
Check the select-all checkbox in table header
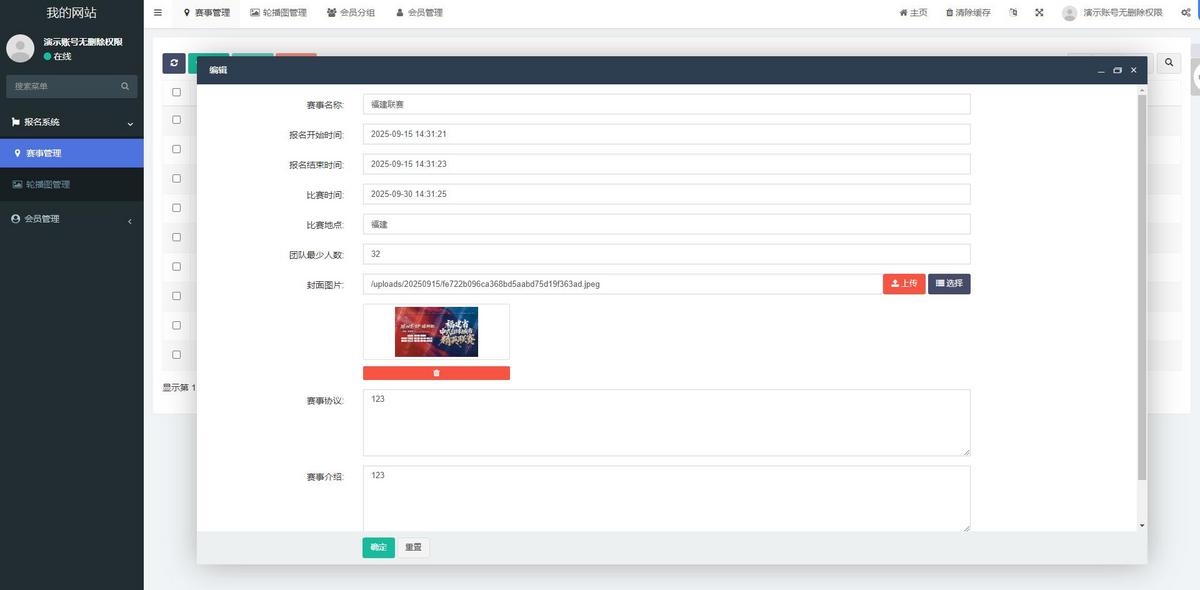coord(176,91)
